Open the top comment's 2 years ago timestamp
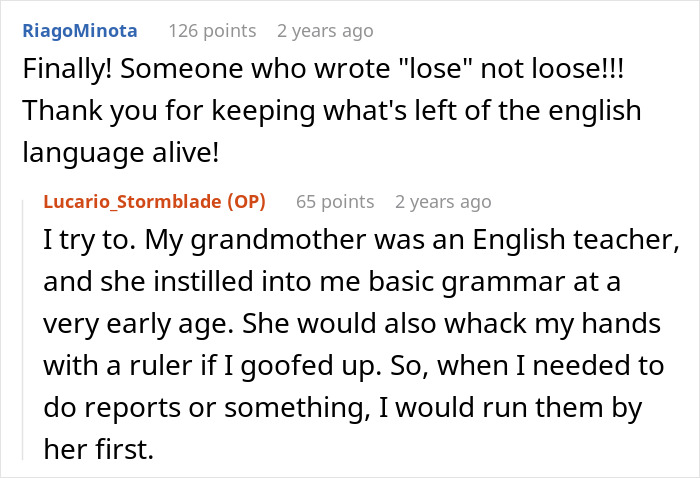This screenshot has width=700, height=478. point(325,31)
